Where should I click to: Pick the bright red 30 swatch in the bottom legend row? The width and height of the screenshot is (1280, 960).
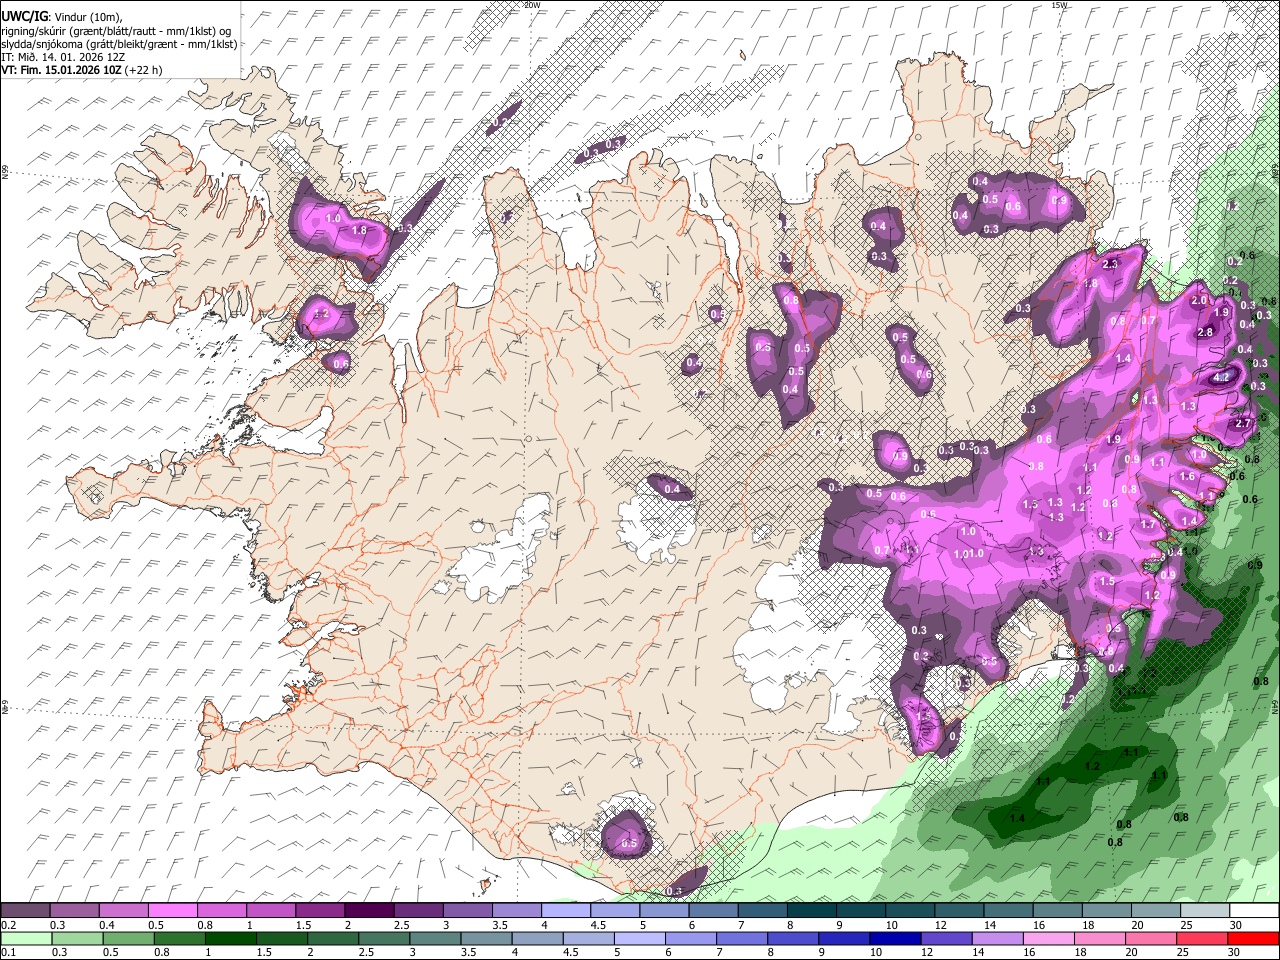coord(1253,939)
